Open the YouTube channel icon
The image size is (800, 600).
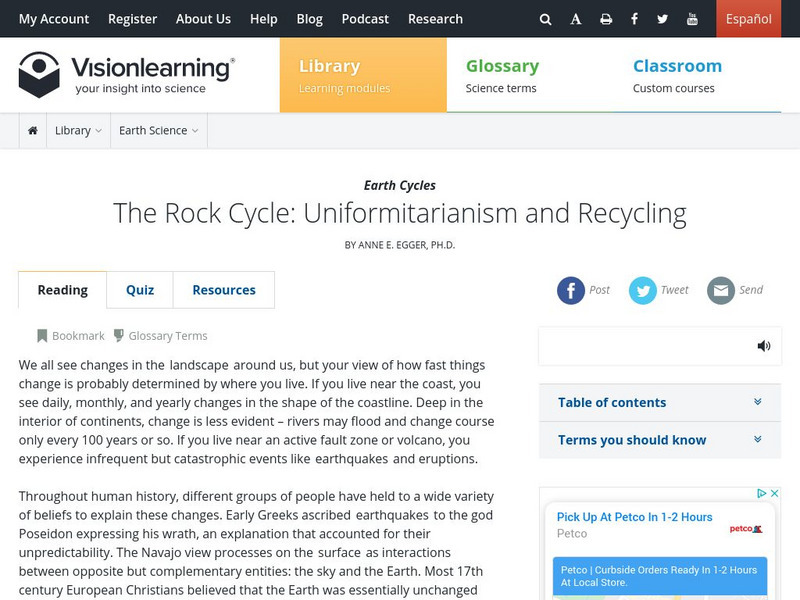(x=692, y=19)
